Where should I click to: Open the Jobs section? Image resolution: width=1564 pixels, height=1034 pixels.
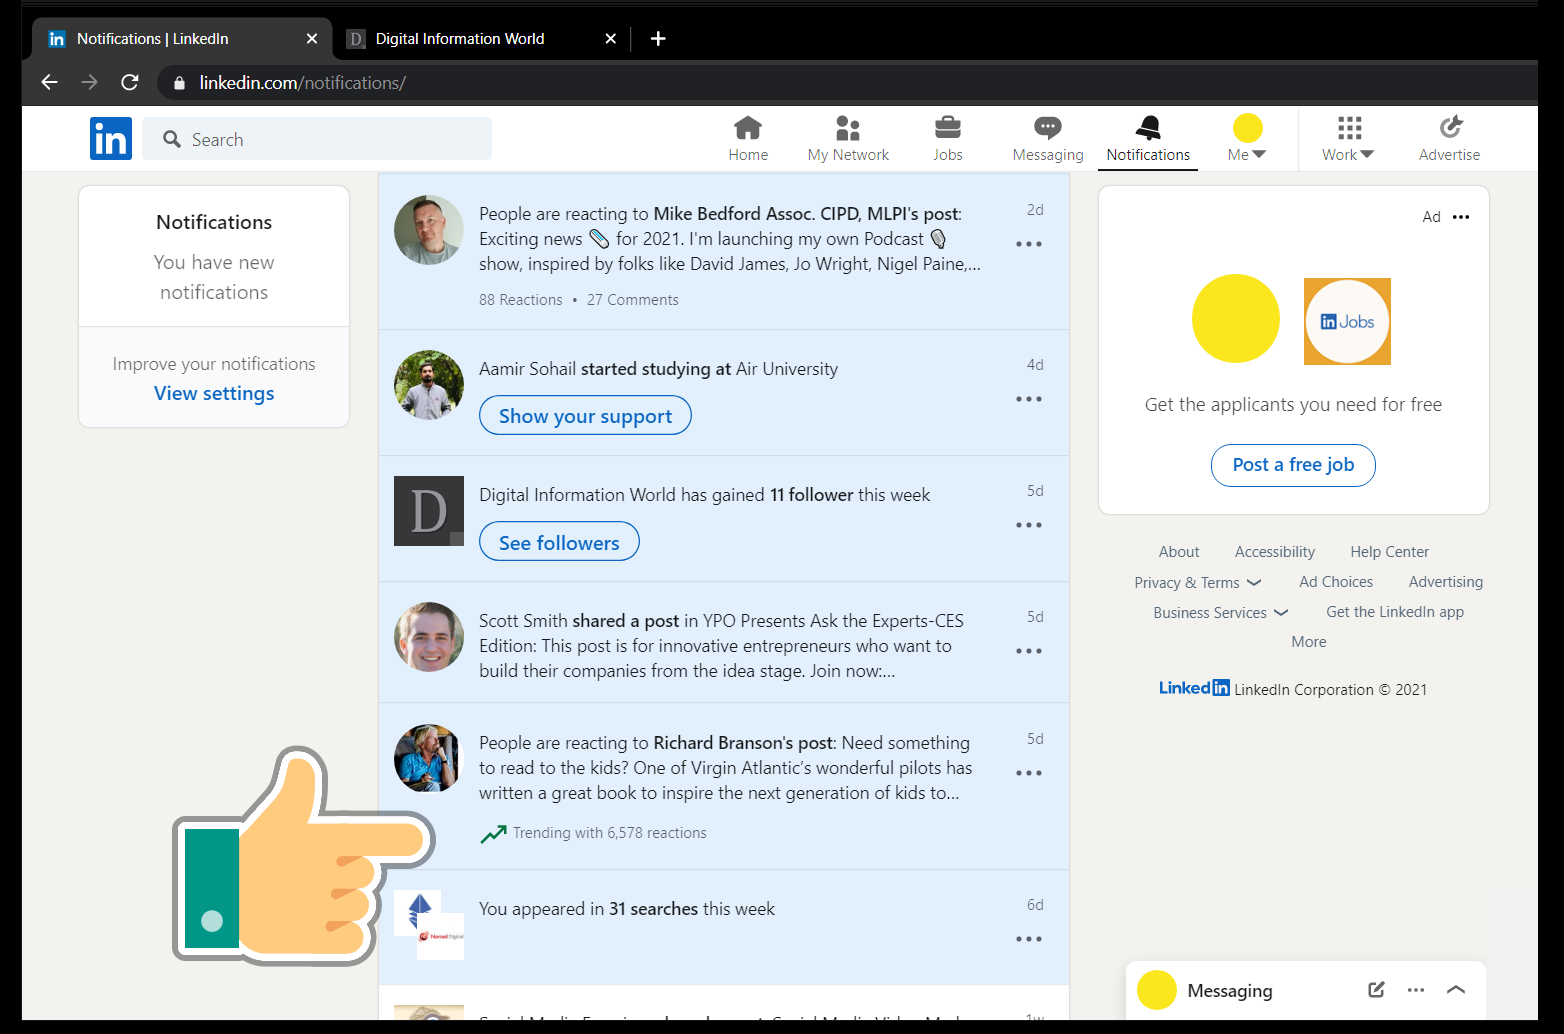pyautogui.click(x=947, y=138)
